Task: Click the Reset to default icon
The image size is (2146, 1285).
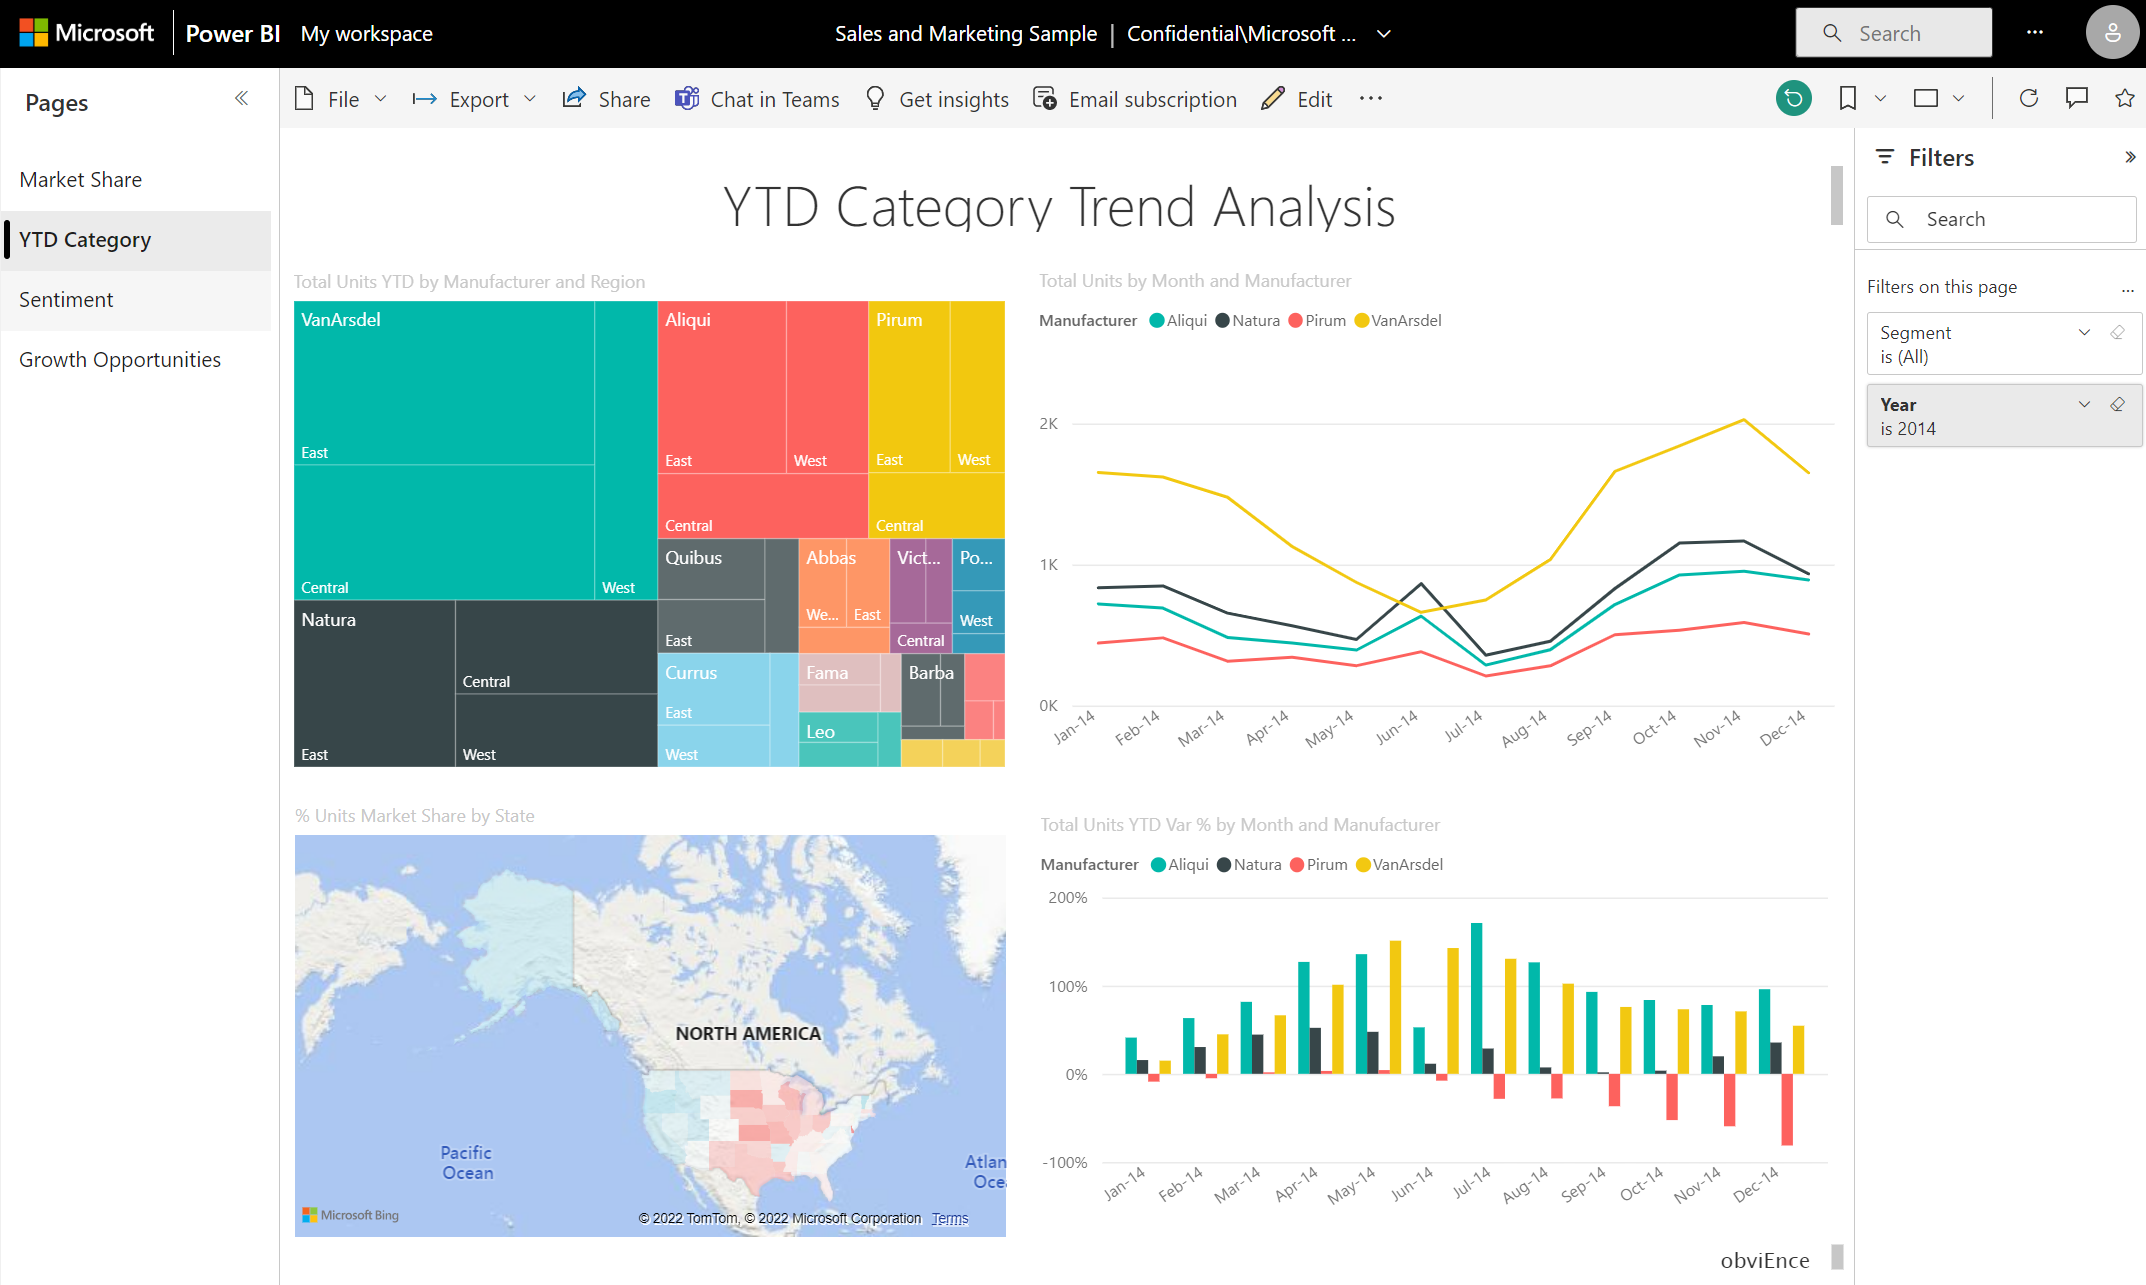Action: click(1793, 98)
